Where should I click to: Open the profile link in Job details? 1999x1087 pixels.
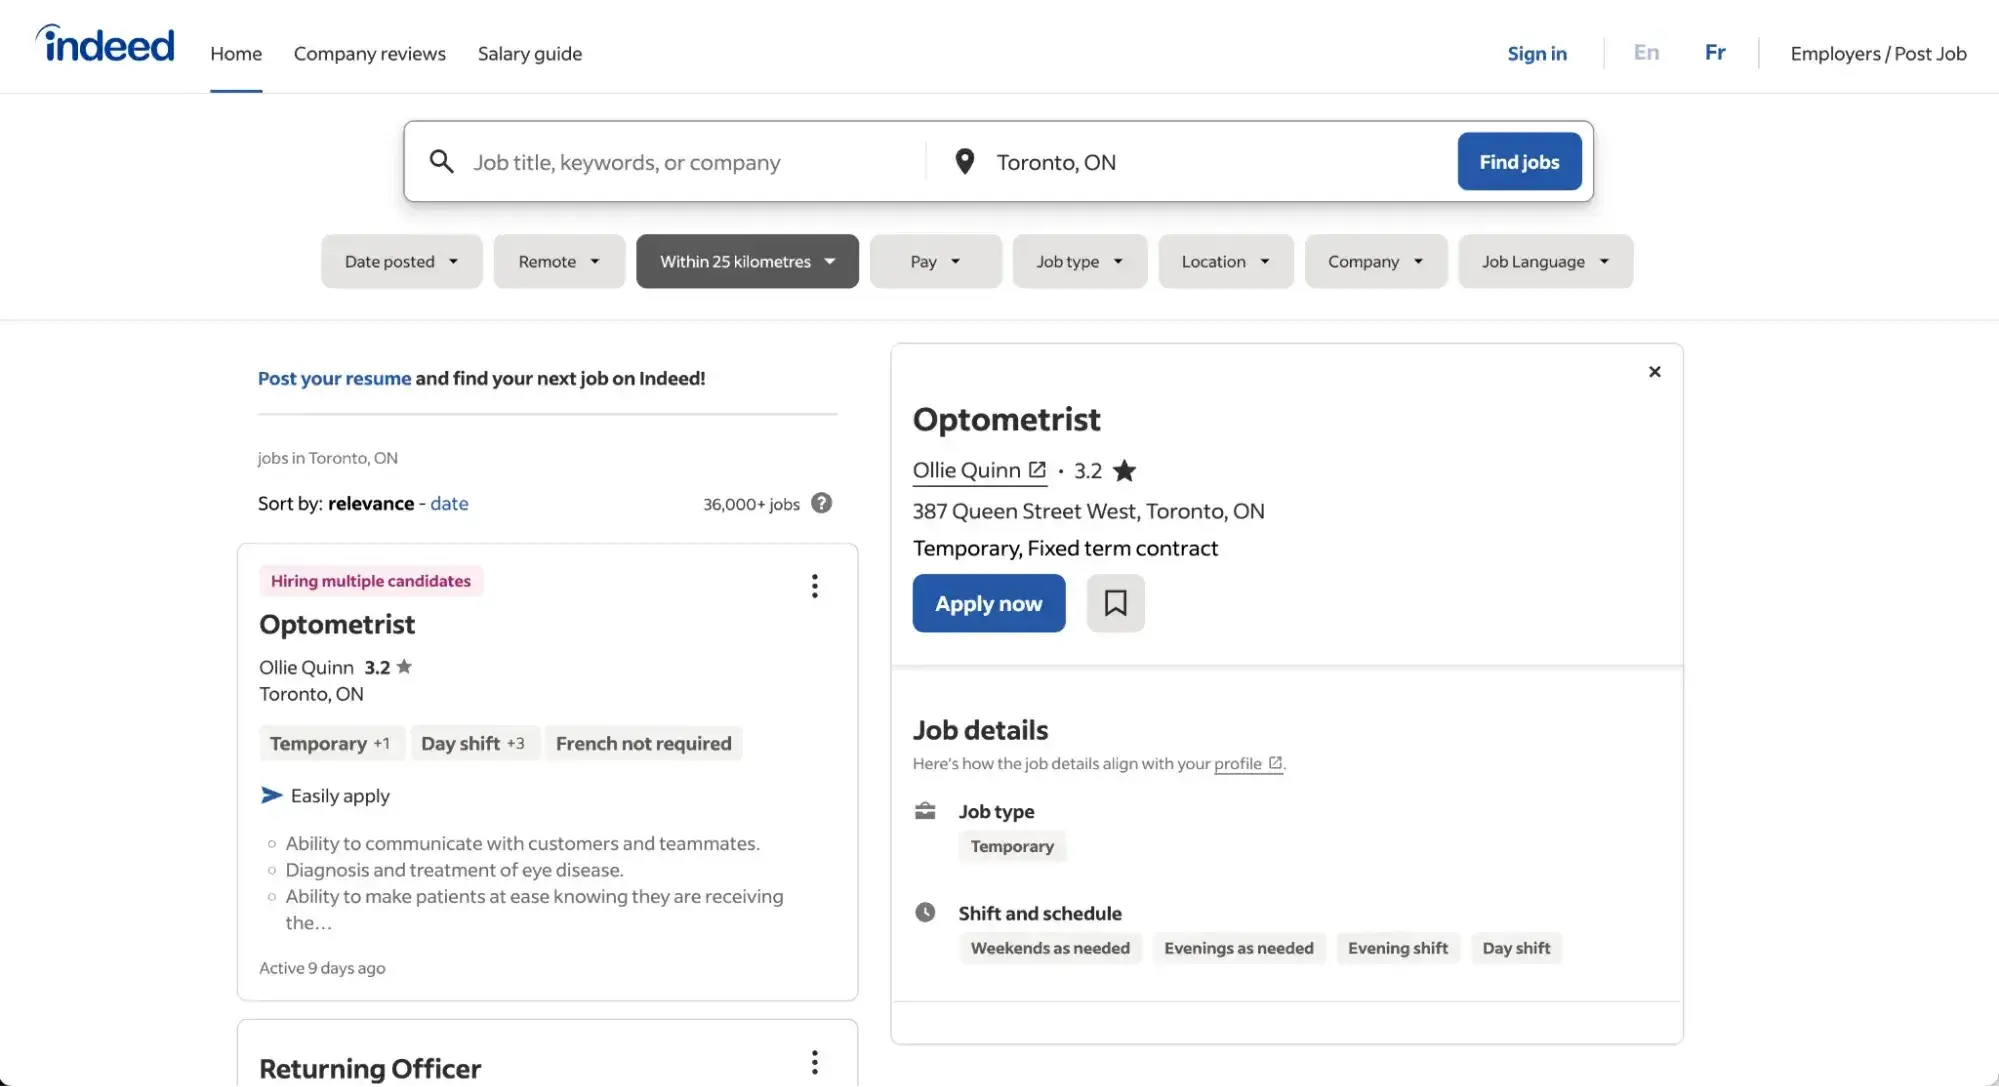[x=1247, y=763]
